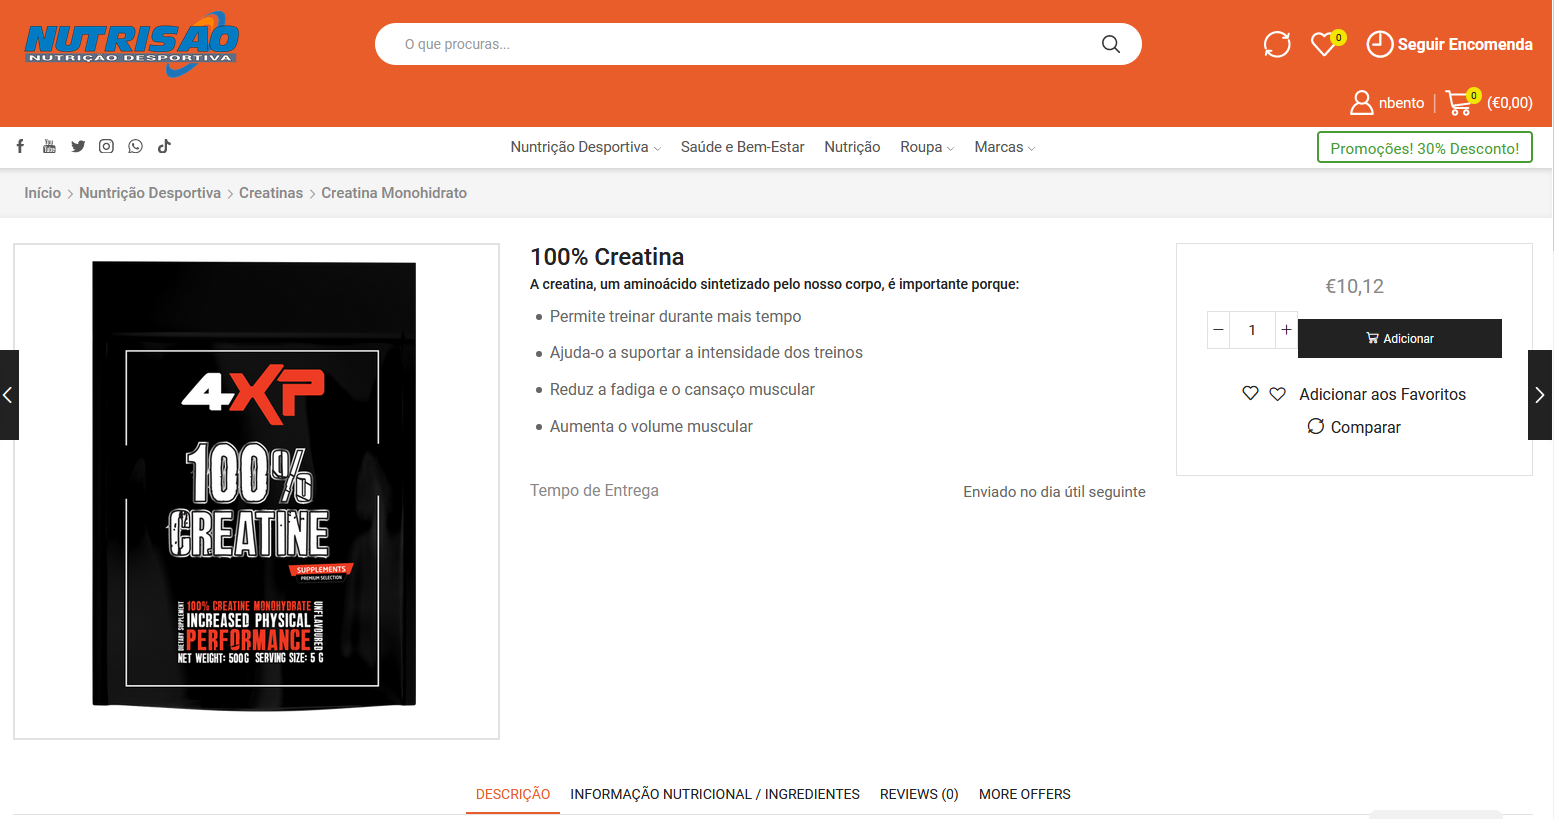1554x819 pixels.
Task: Visit the Twitter profile icon
Action: coord(78,146)
